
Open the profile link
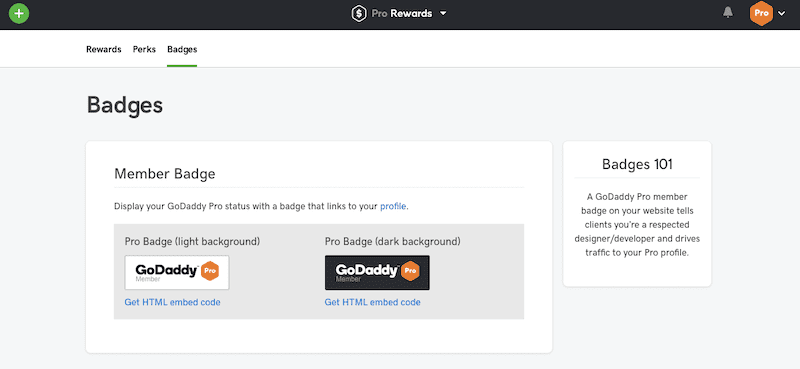pyautogui.click(x=393, y=206)
